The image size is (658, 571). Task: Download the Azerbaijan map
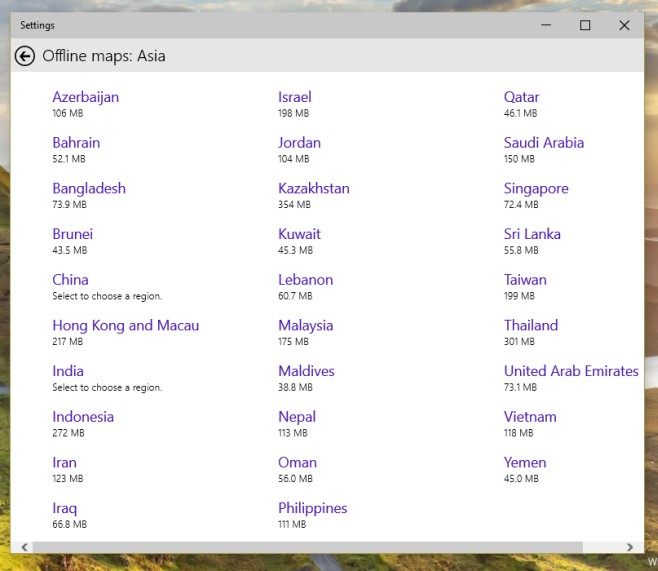tap(86, 97)
